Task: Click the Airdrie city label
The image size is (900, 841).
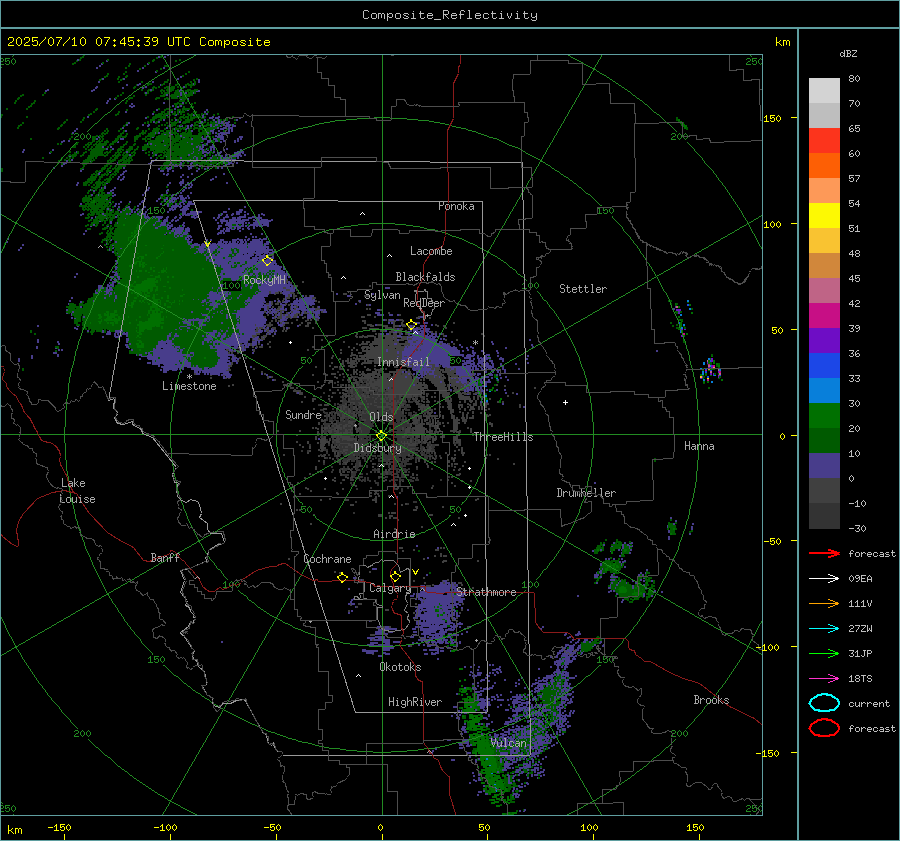Action: pos(394,534)
